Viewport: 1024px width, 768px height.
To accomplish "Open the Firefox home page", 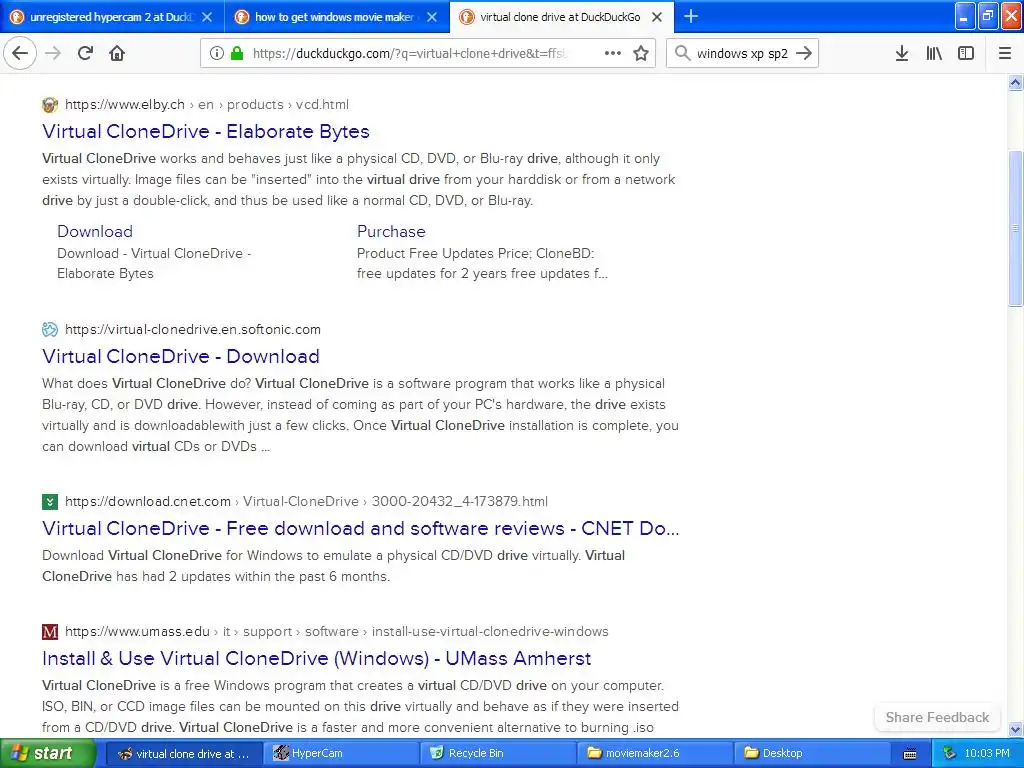I will click(117, 53).
